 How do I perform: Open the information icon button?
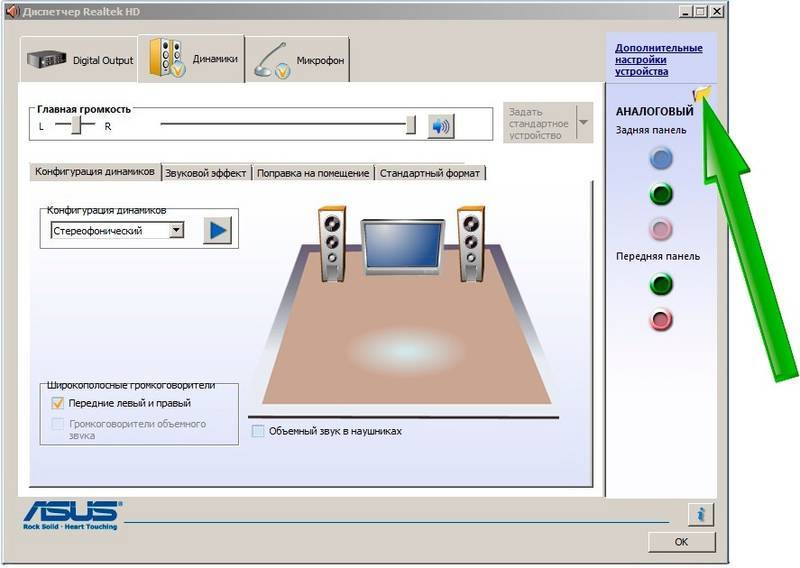tap(701, 514)
